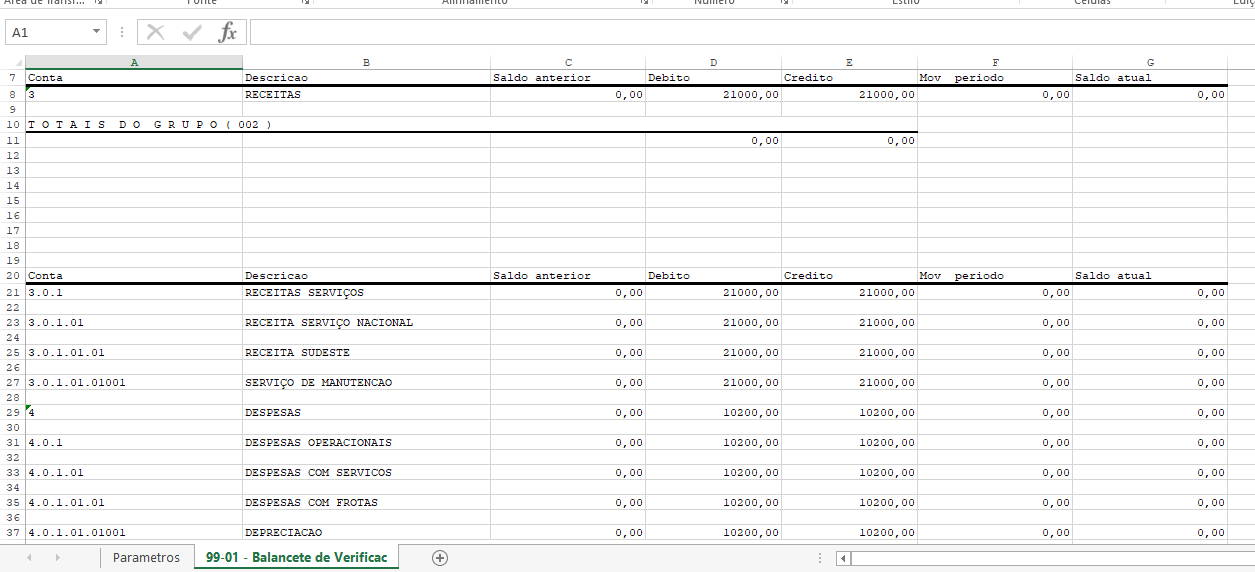Open the Insert Function fx dialog
The width and height of the screenshot is (1255, 572).
[x=228, y=32]
